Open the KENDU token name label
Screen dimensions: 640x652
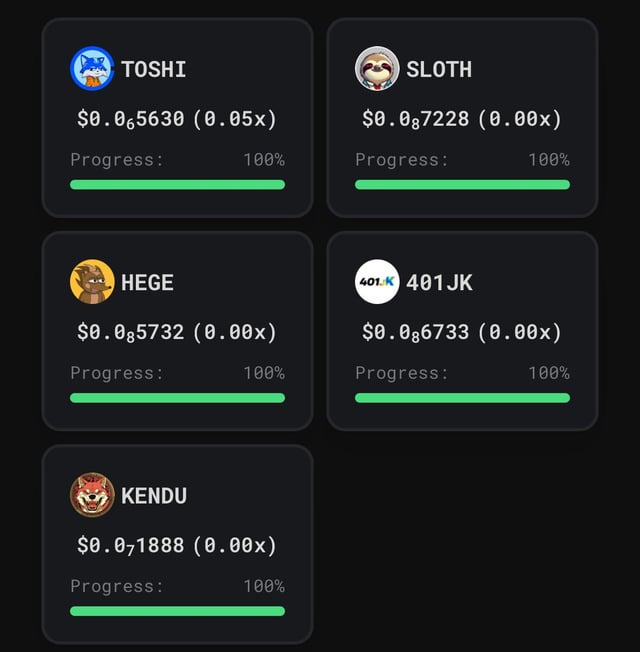pos(154,496)
